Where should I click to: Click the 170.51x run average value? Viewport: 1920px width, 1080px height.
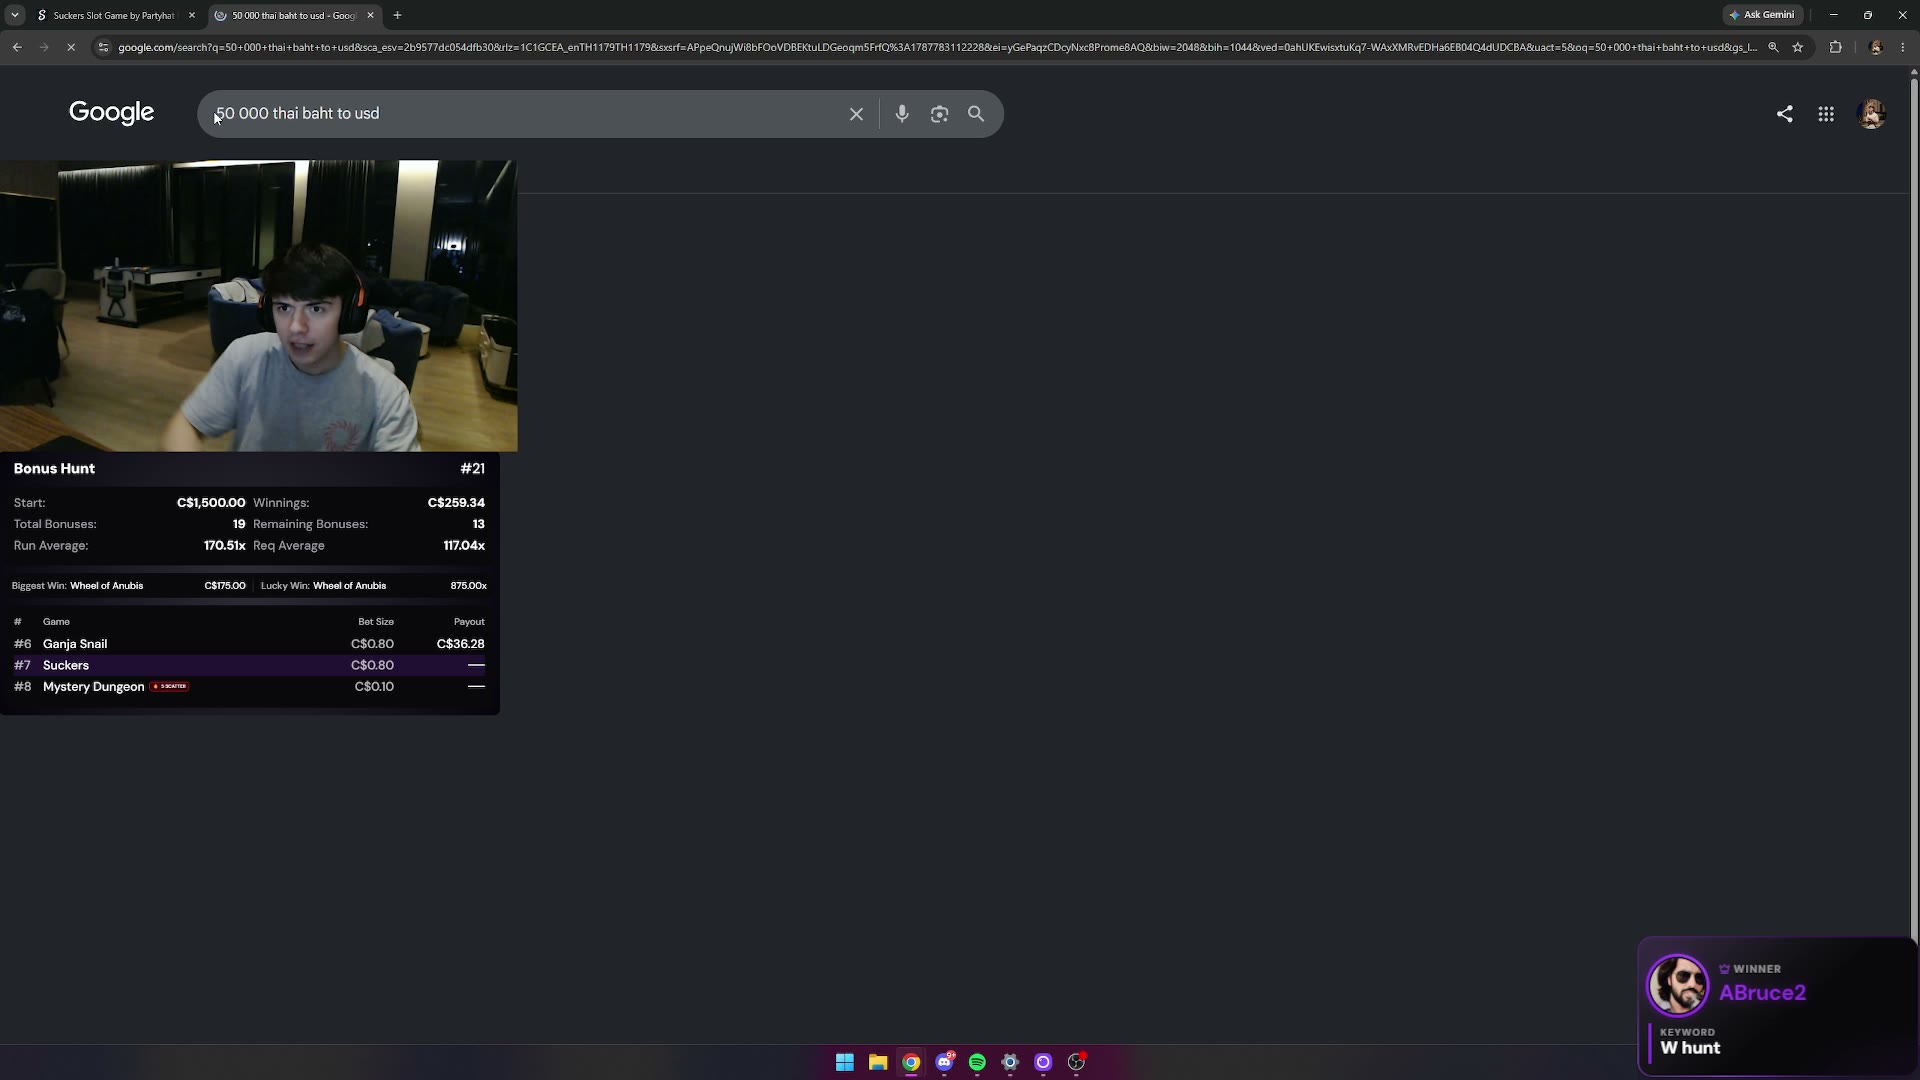pos(225,546)
